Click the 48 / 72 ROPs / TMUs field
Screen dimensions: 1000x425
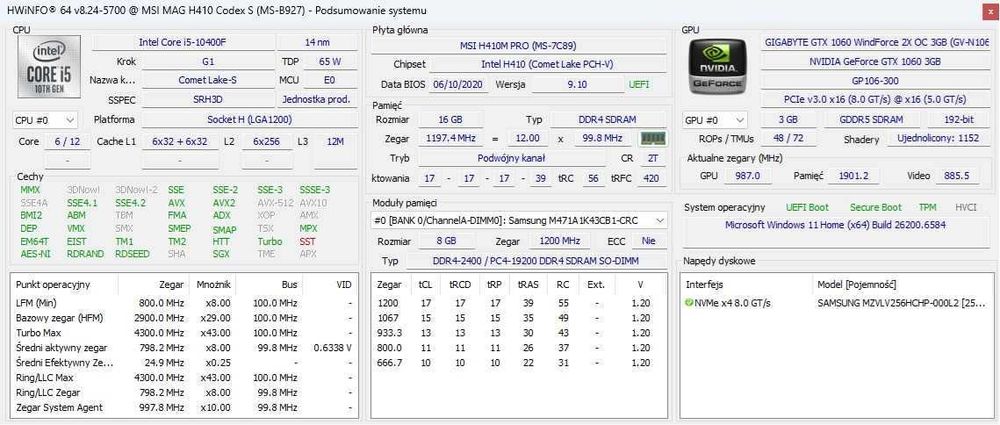786,138
